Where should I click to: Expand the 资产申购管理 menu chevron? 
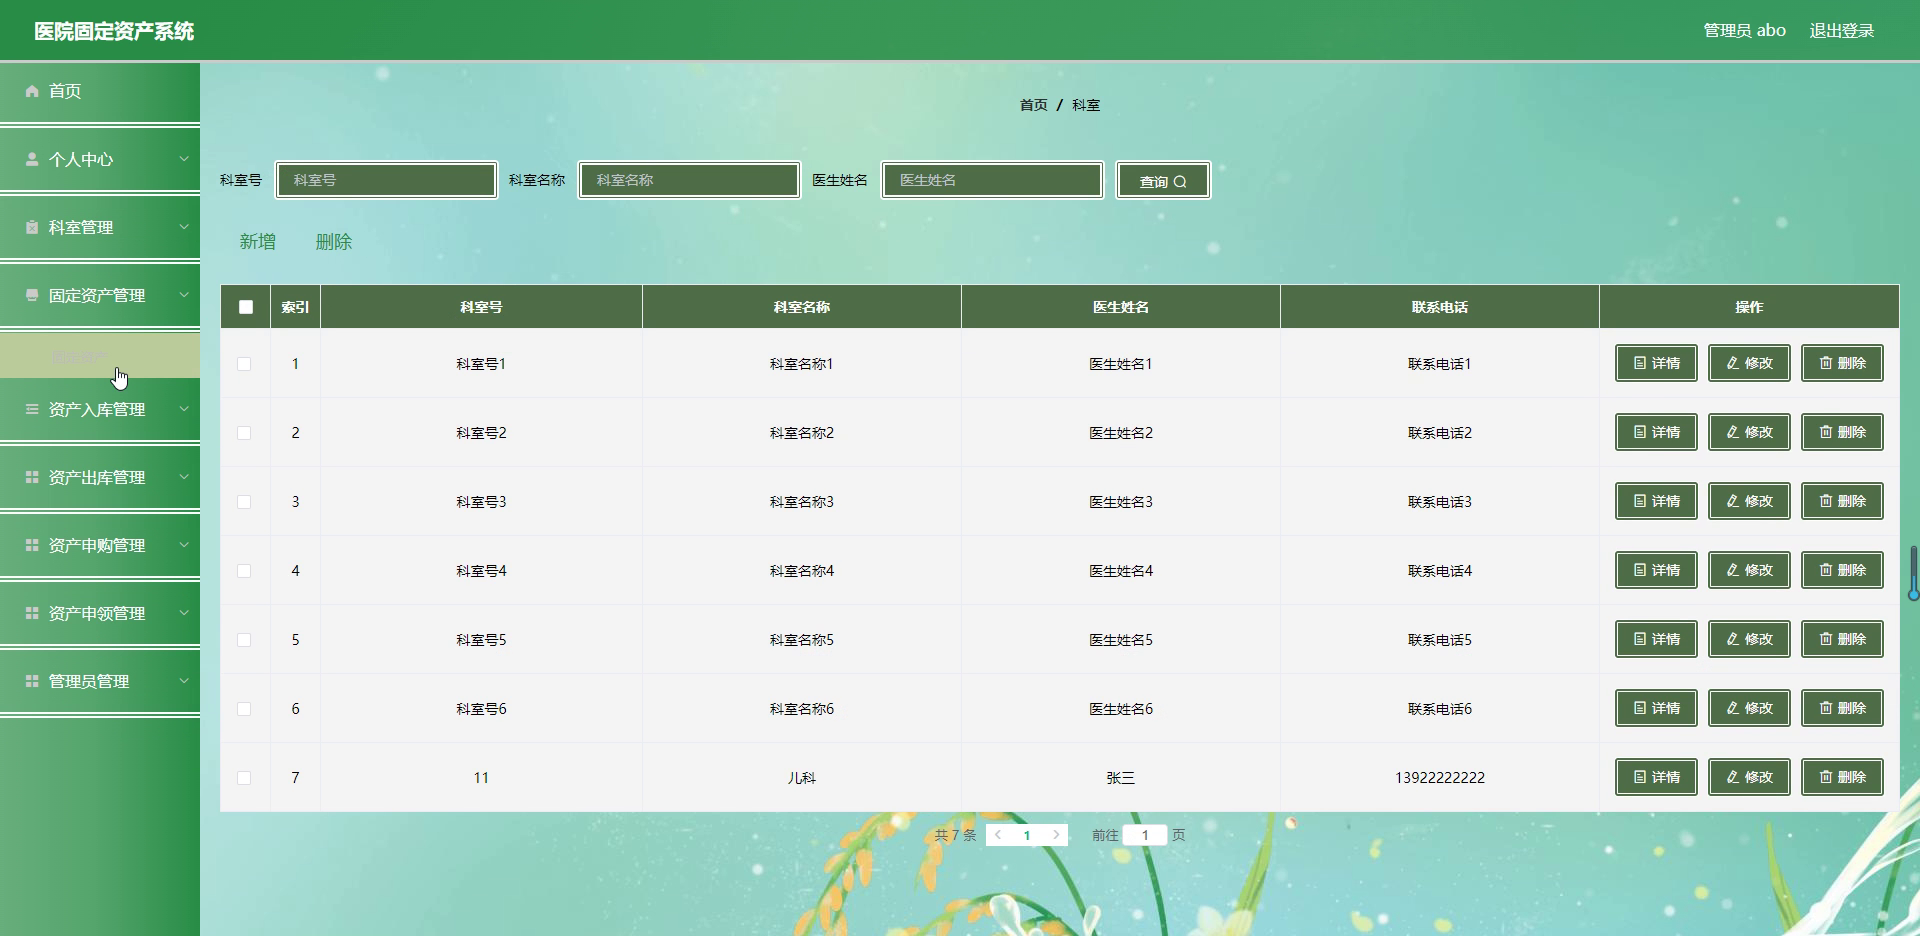coord(184,544)
